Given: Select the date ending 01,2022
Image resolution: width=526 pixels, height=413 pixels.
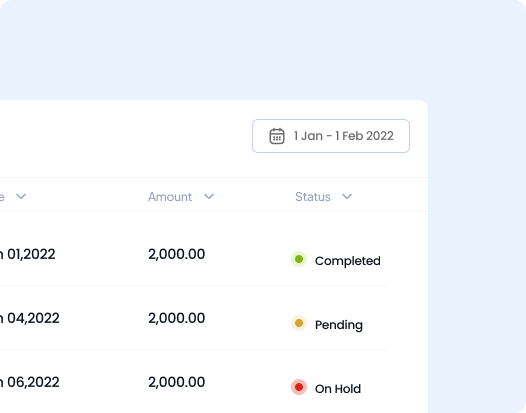Looking at the screenshot, I should click(x=28, y=254).
